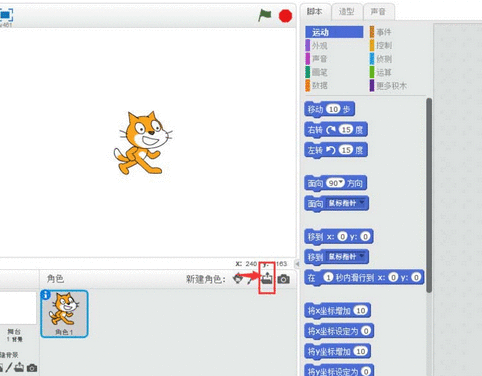This screenshot has width=482, height=376.
Task: Edit the 0 value in 将x坐标设定为 block
Action: tap(366, 331)
